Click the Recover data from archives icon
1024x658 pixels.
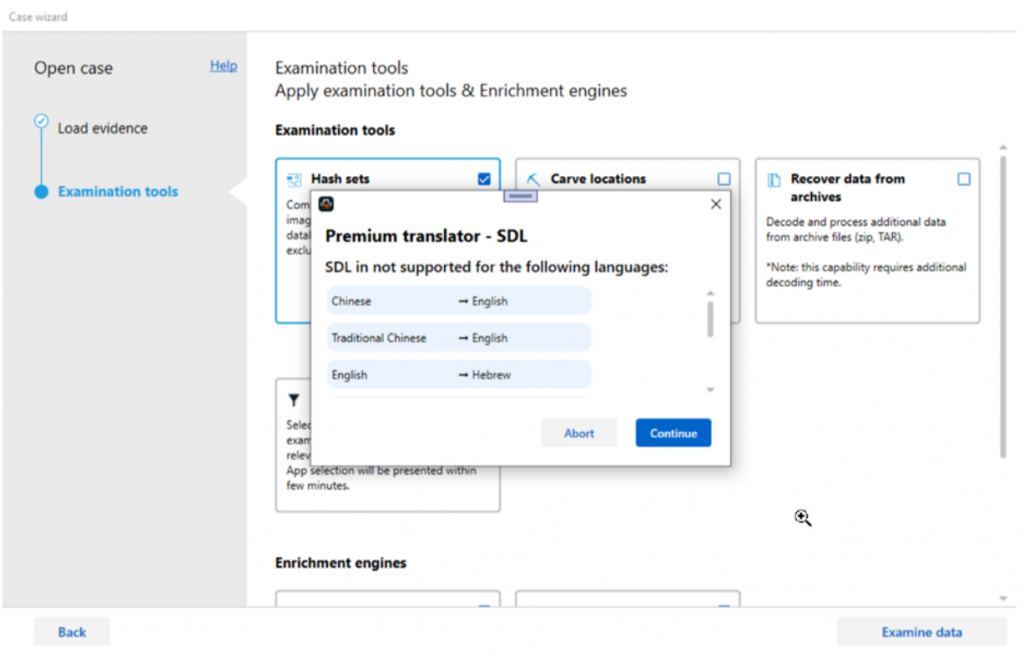[774, 180]
